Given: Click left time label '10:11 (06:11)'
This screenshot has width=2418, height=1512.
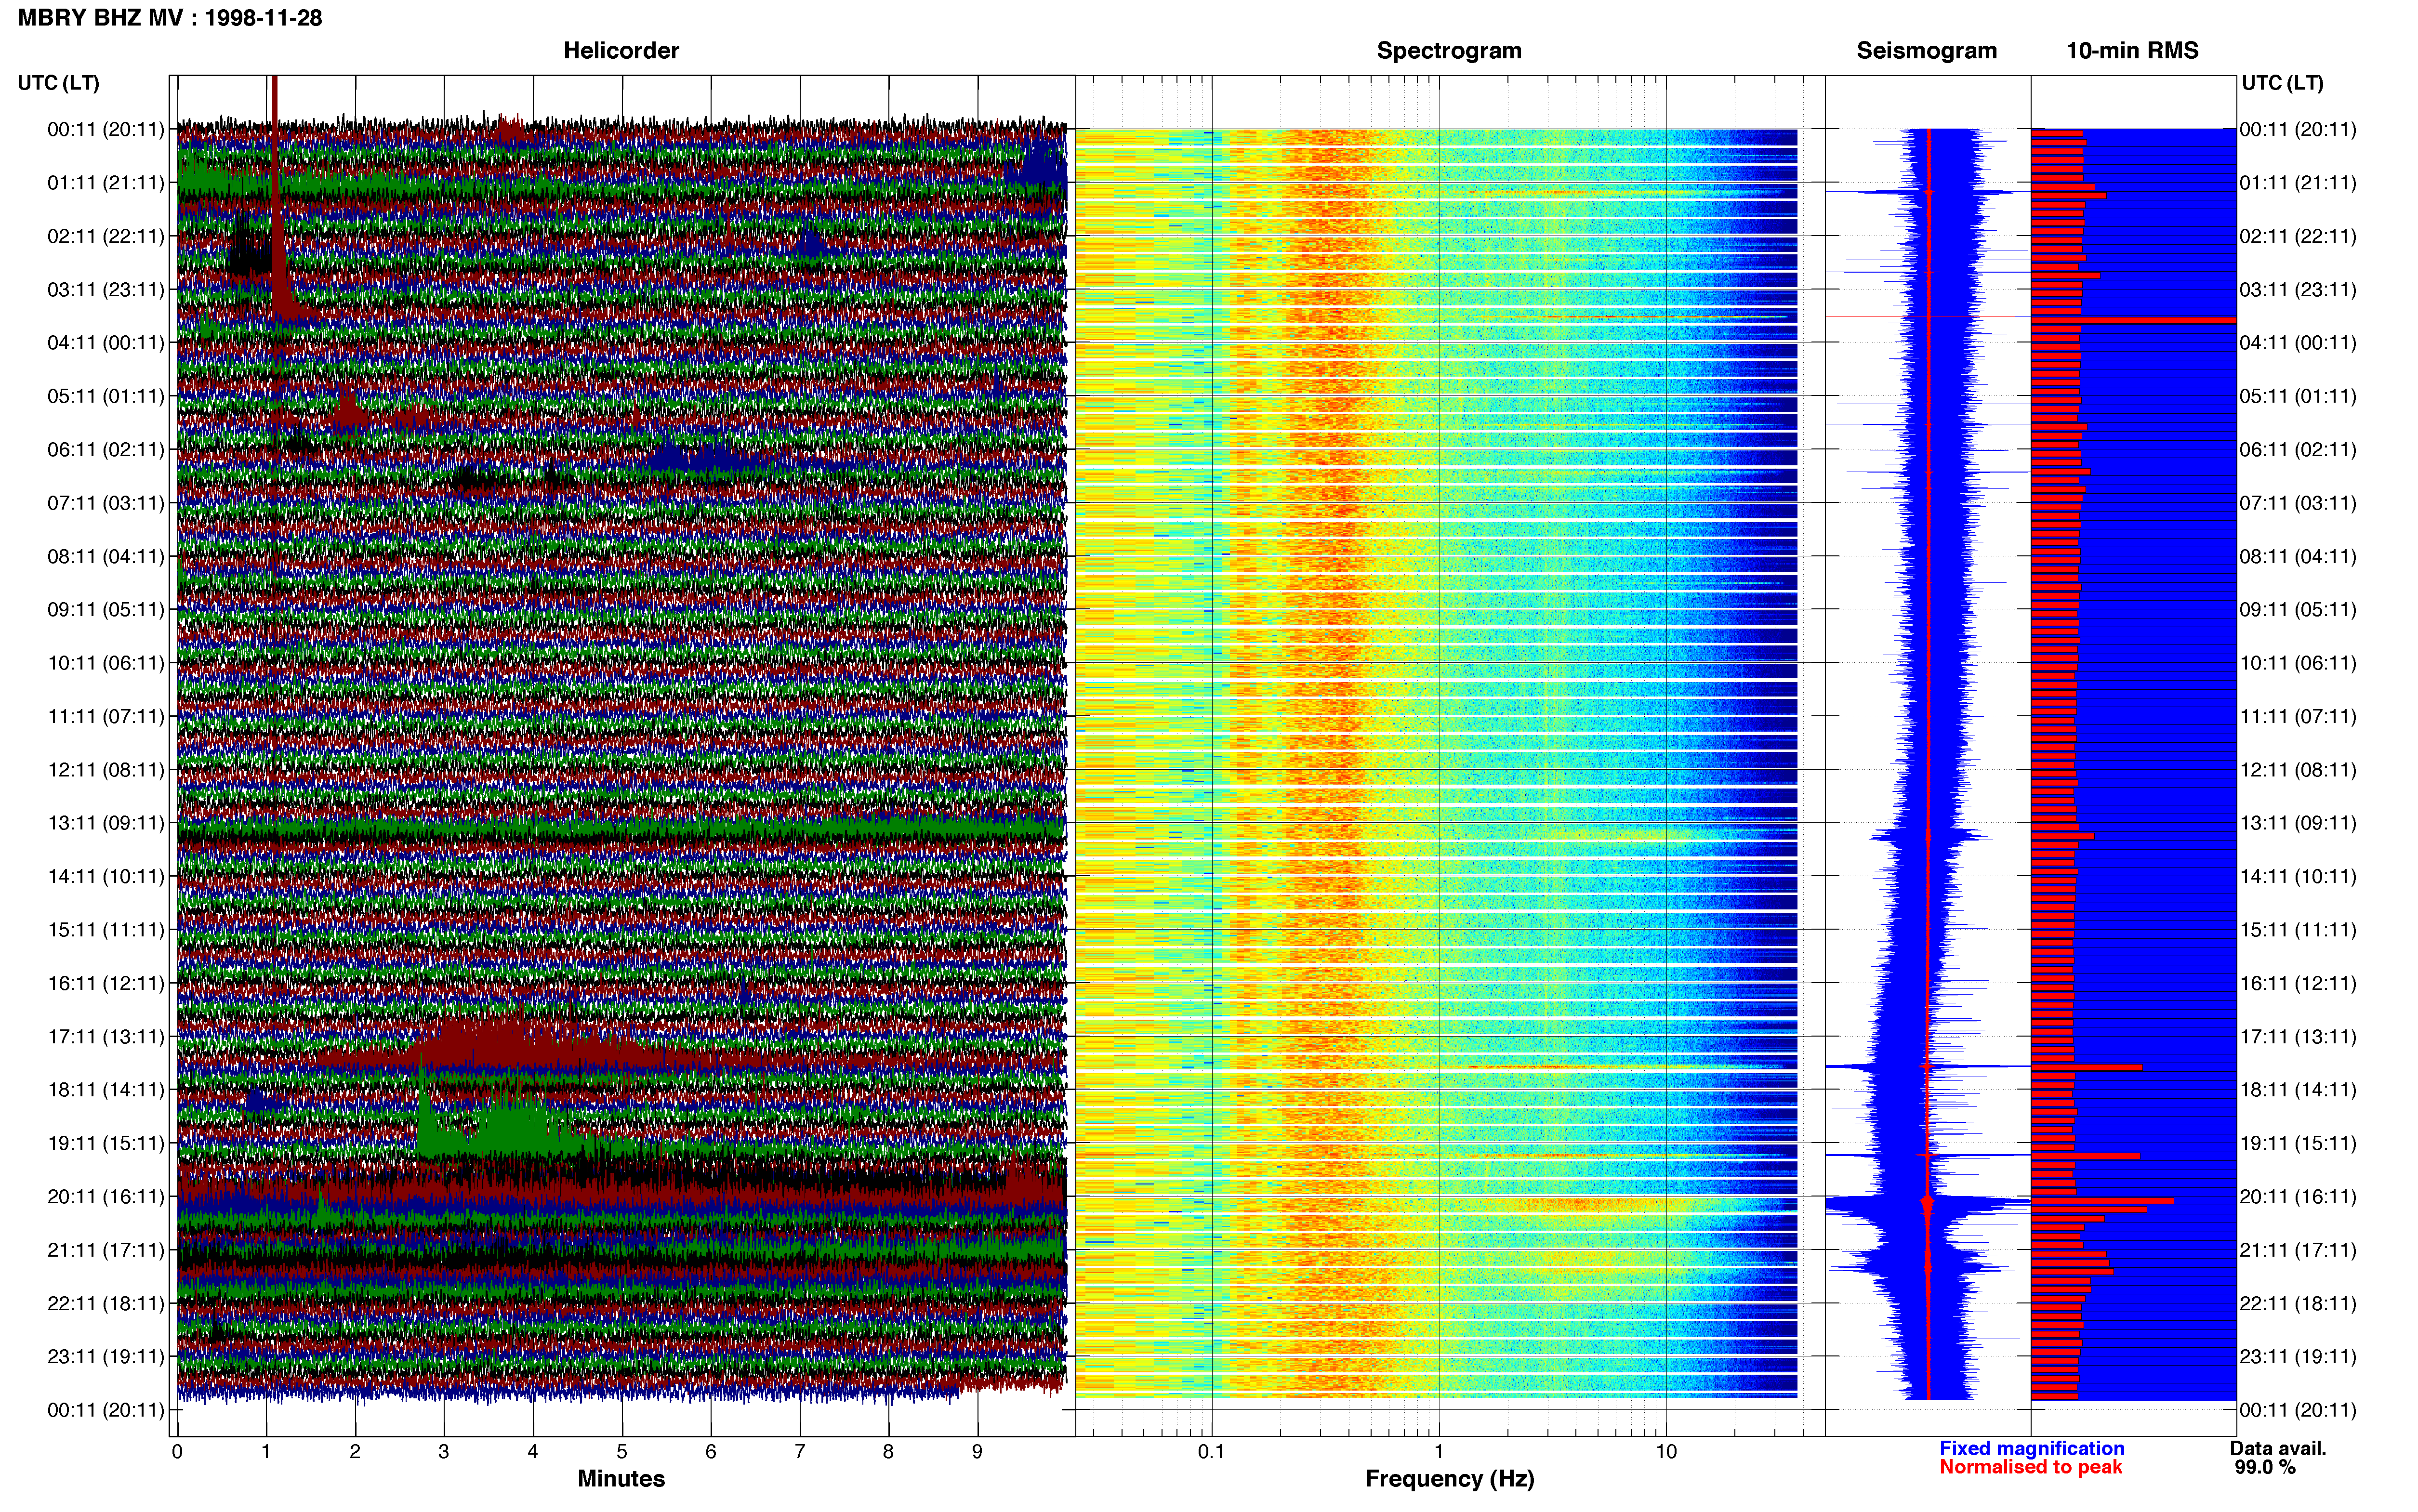Looking at the screenshot, I should pos(106,663).
